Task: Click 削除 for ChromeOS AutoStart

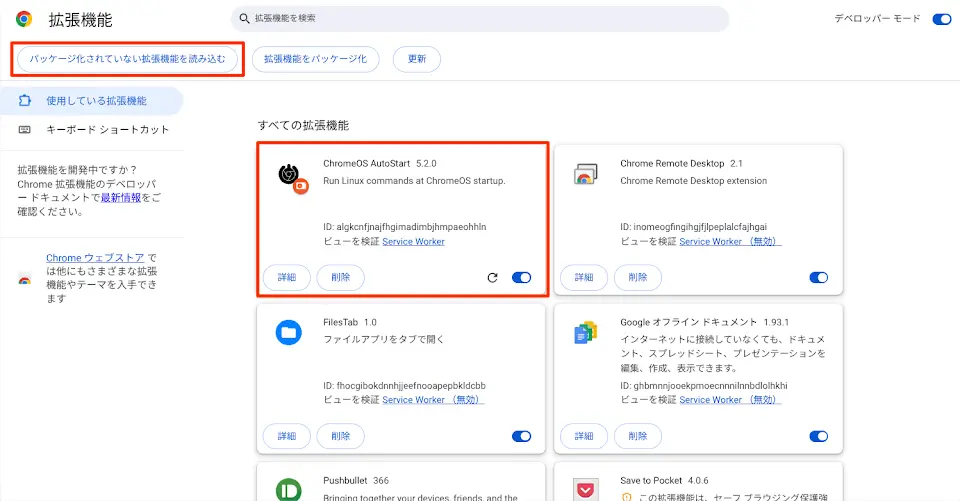Action: [340, 277]
